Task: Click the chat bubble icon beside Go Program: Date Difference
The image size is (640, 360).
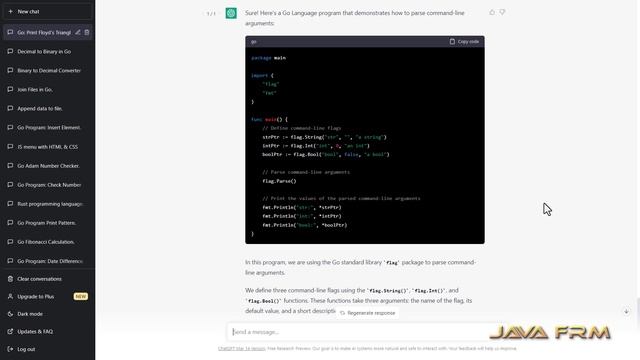Action: click(10, 261)
